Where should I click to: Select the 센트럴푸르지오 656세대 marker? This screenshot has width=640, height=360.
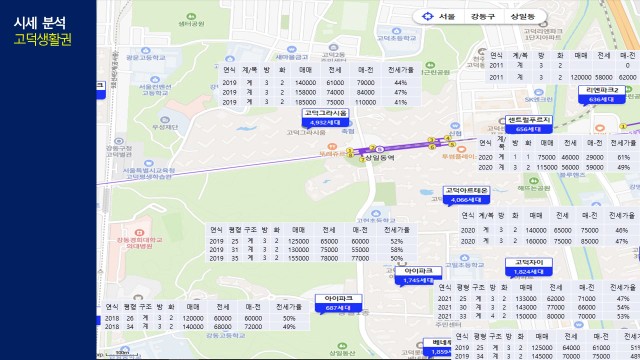[x=529, y=124]
